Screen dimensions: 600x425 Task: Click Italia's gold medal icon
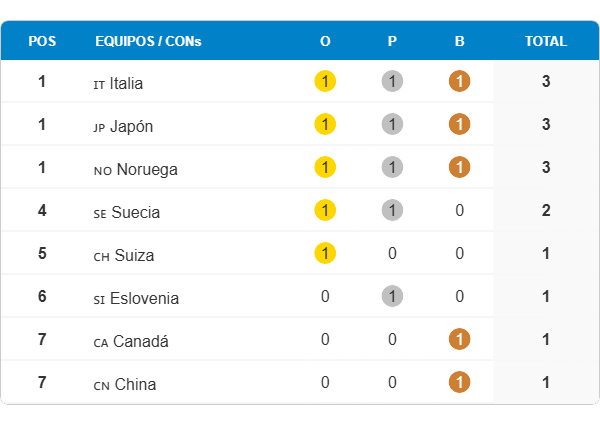(325, 81)
